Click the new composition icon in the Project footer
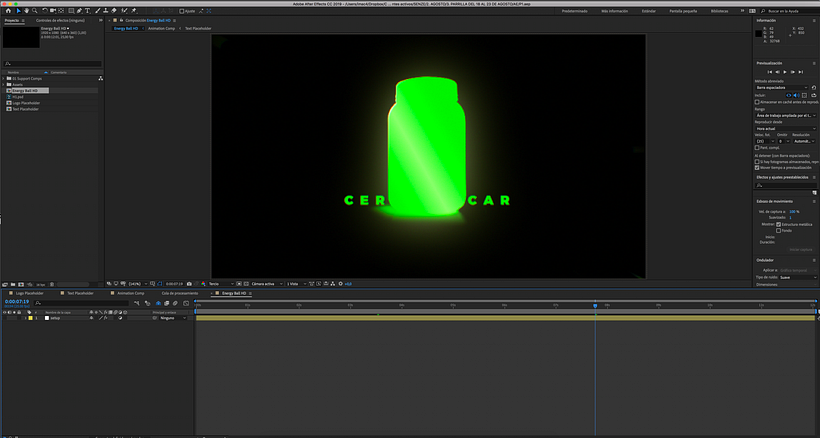This screenshot has width=820, height=438. (21, 284)
